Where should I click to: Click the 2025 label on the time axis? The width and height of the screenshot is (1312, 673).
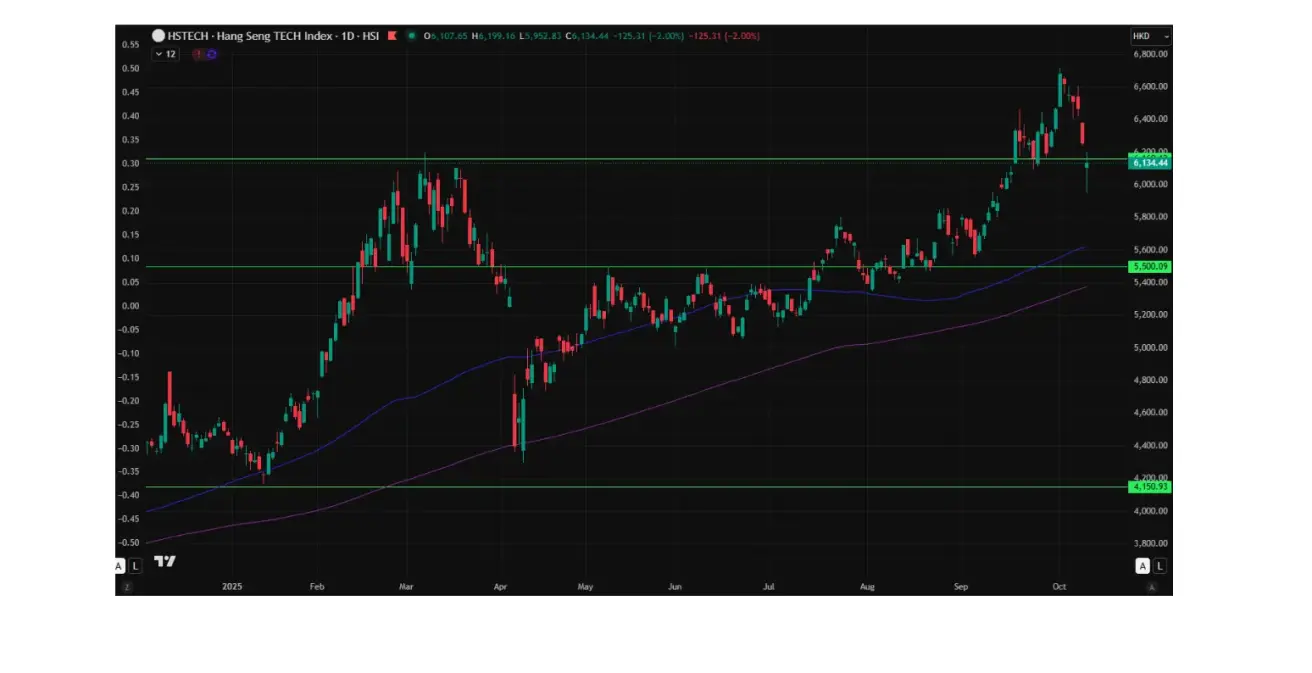pyautogui.click(x=232, y=588)
